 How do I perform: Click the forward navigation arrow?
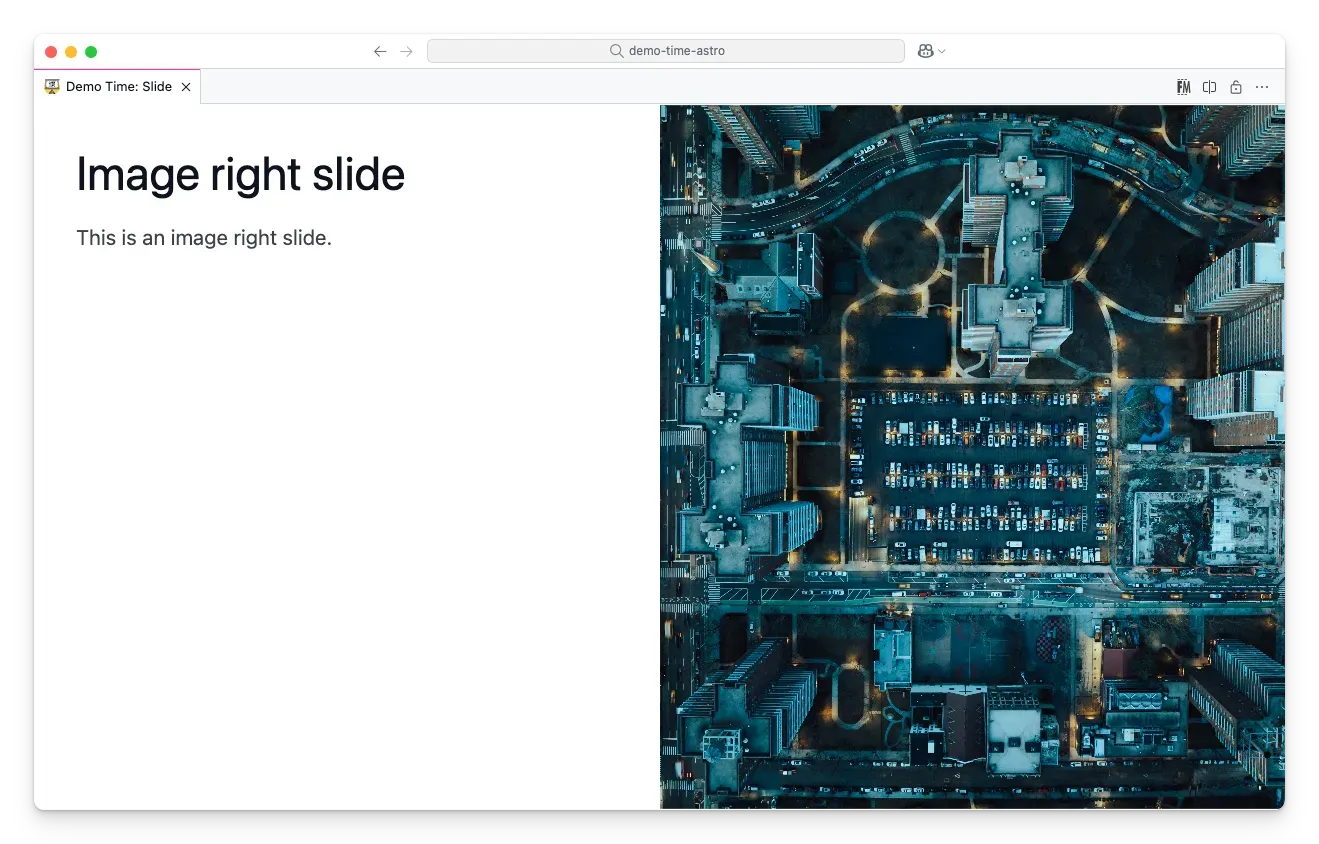[x=406, y=51]
